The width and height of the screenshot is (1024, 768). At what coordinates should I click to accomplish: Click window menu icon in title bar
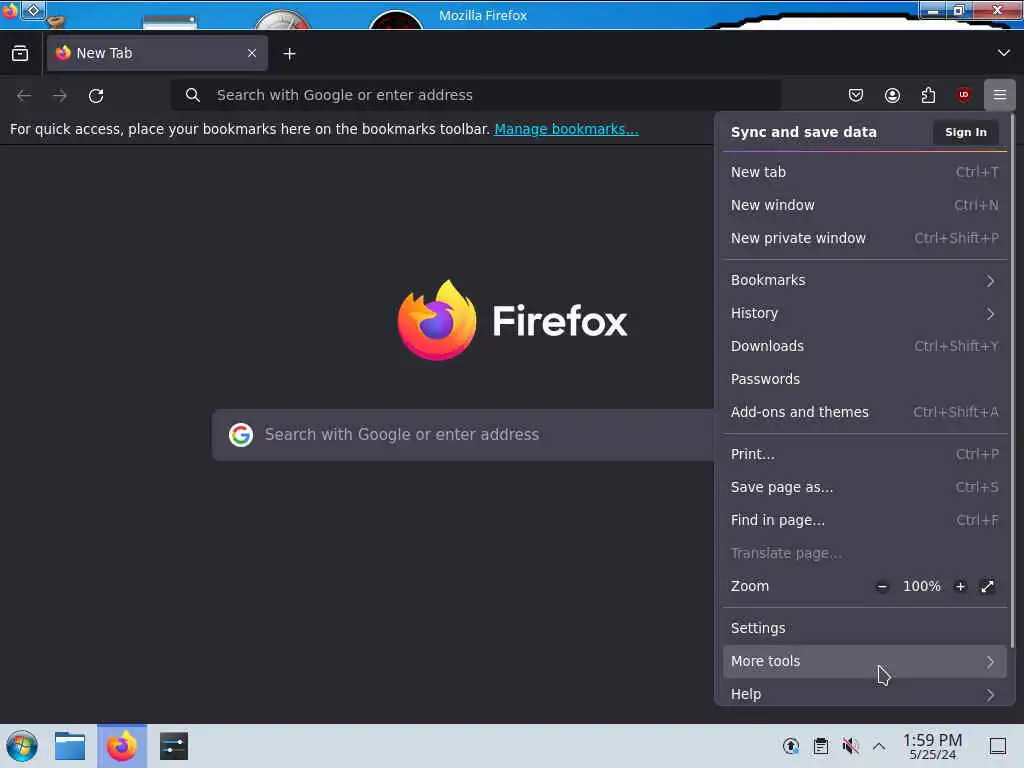pos(10,10)
